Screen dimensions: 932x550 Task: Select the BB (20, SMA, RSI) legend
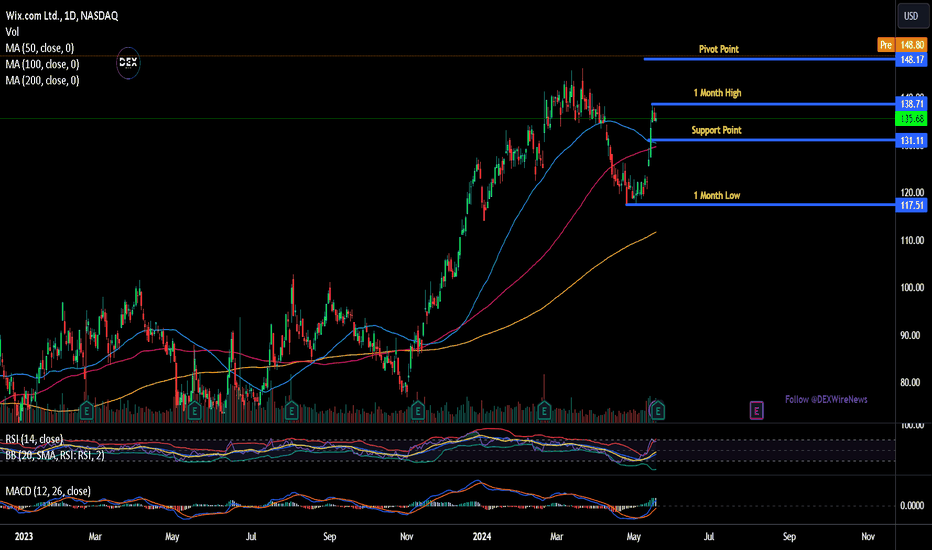55,455
